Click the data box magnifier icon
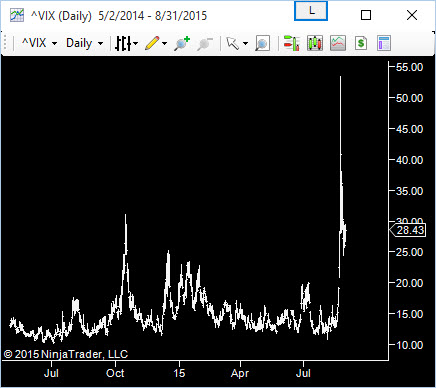 262,43
